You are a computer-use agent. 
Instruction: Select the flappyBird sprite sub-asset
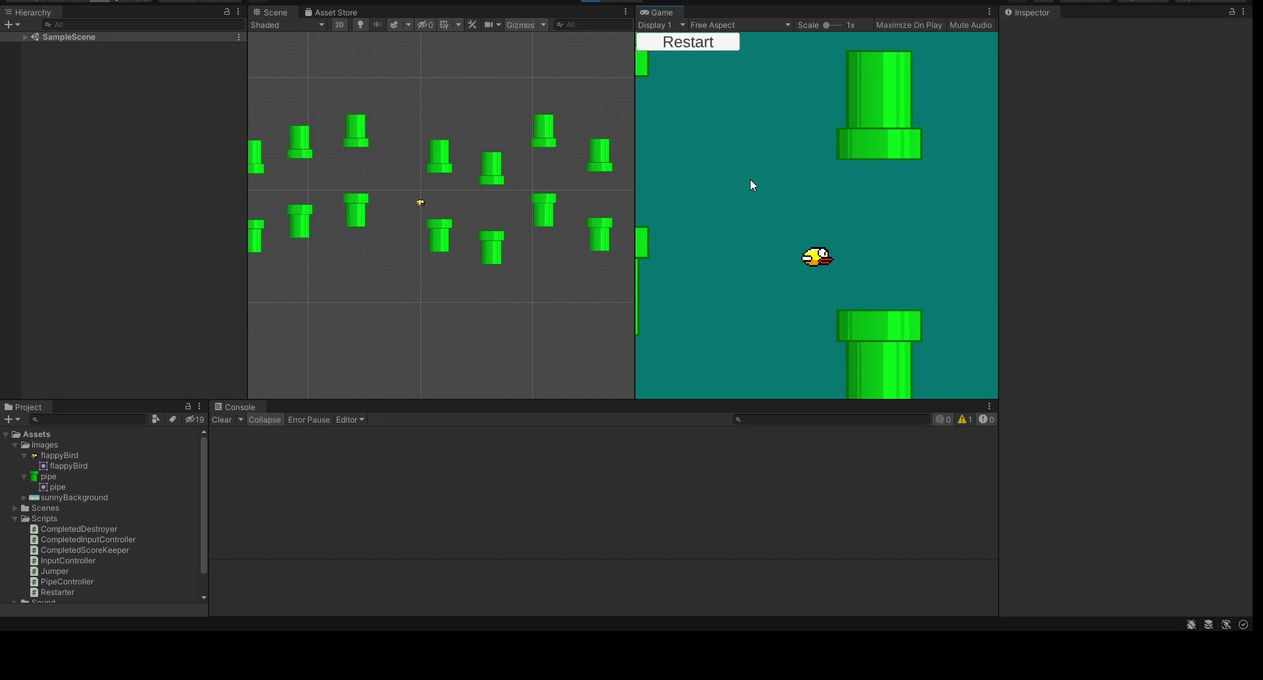point(63,466)
